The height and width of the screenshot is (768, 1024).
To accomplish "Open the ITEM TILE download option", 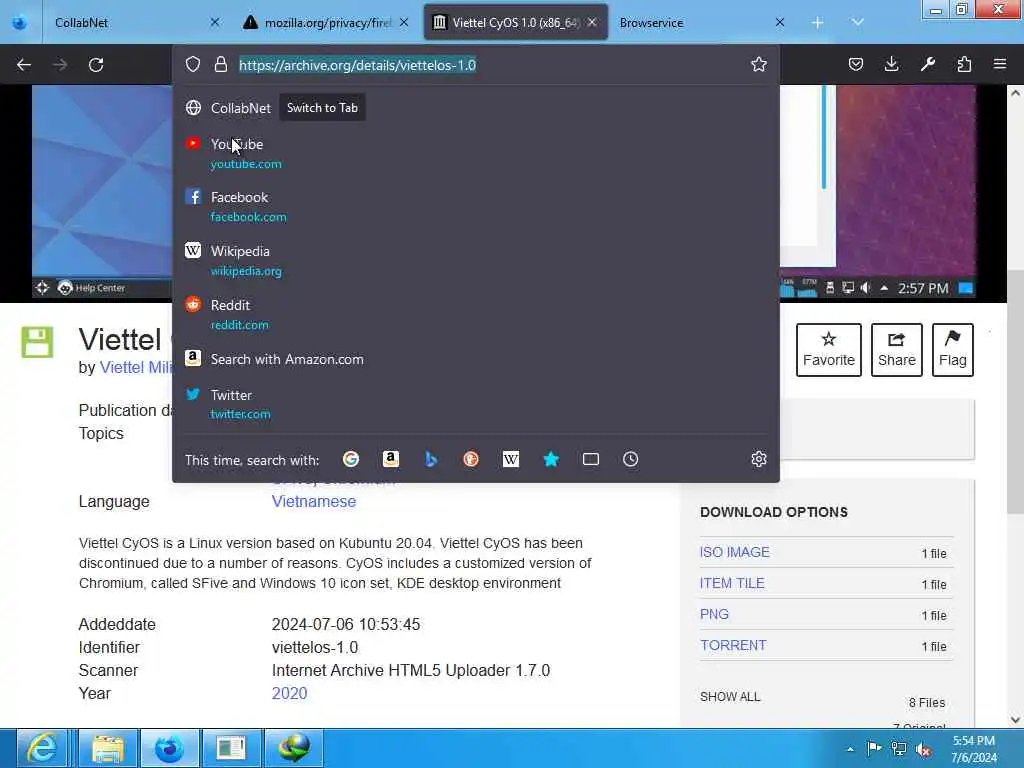I will [731, 583].
